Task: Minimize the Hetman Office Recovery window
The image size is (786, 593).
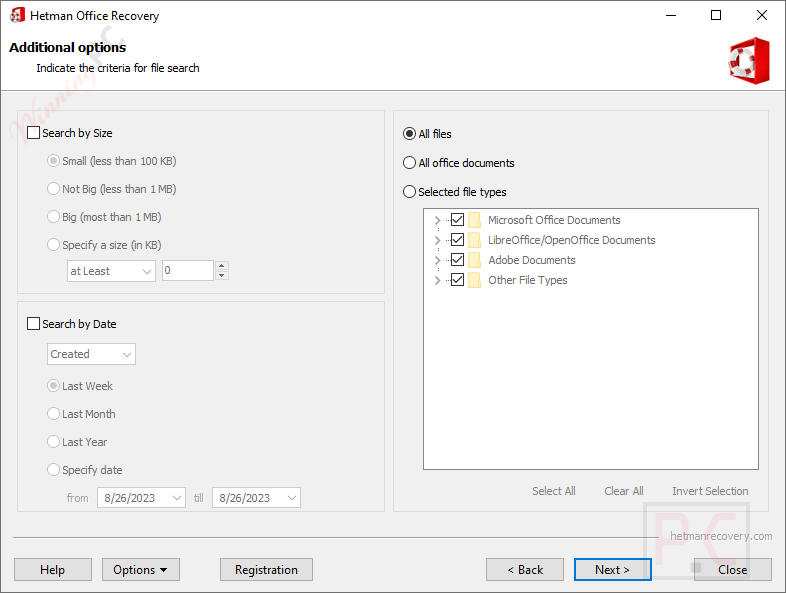Action: point(671,15)
